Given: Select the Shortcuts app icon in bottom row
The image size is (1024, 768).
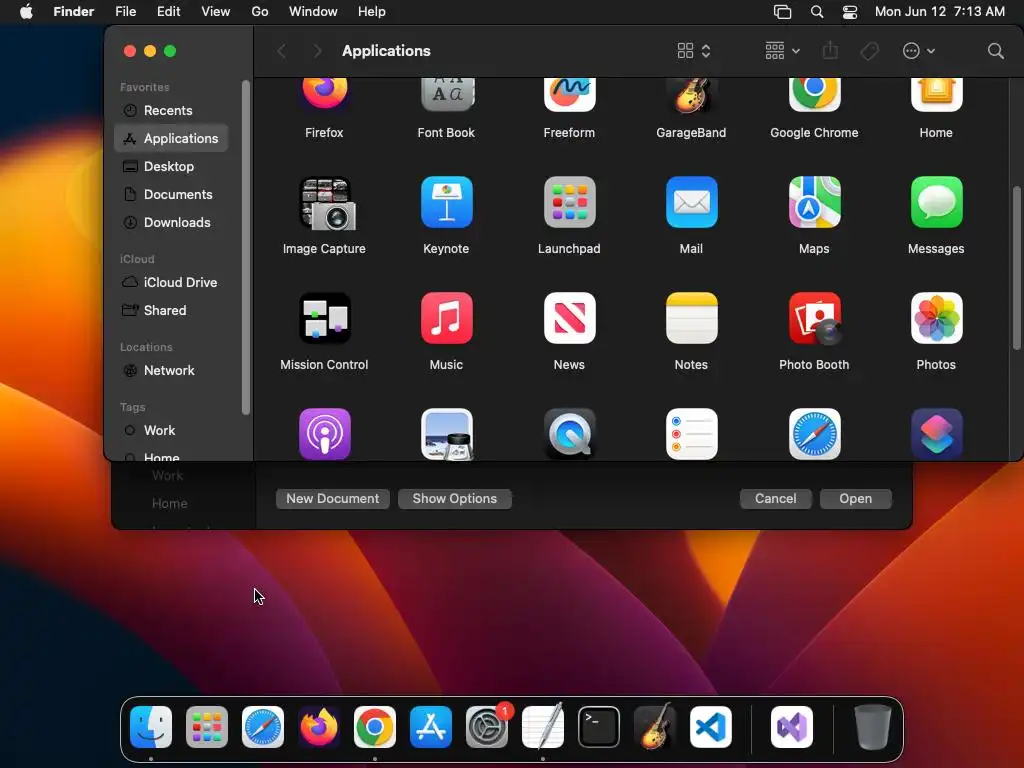Looking at the screenshot, I should 936,434.
